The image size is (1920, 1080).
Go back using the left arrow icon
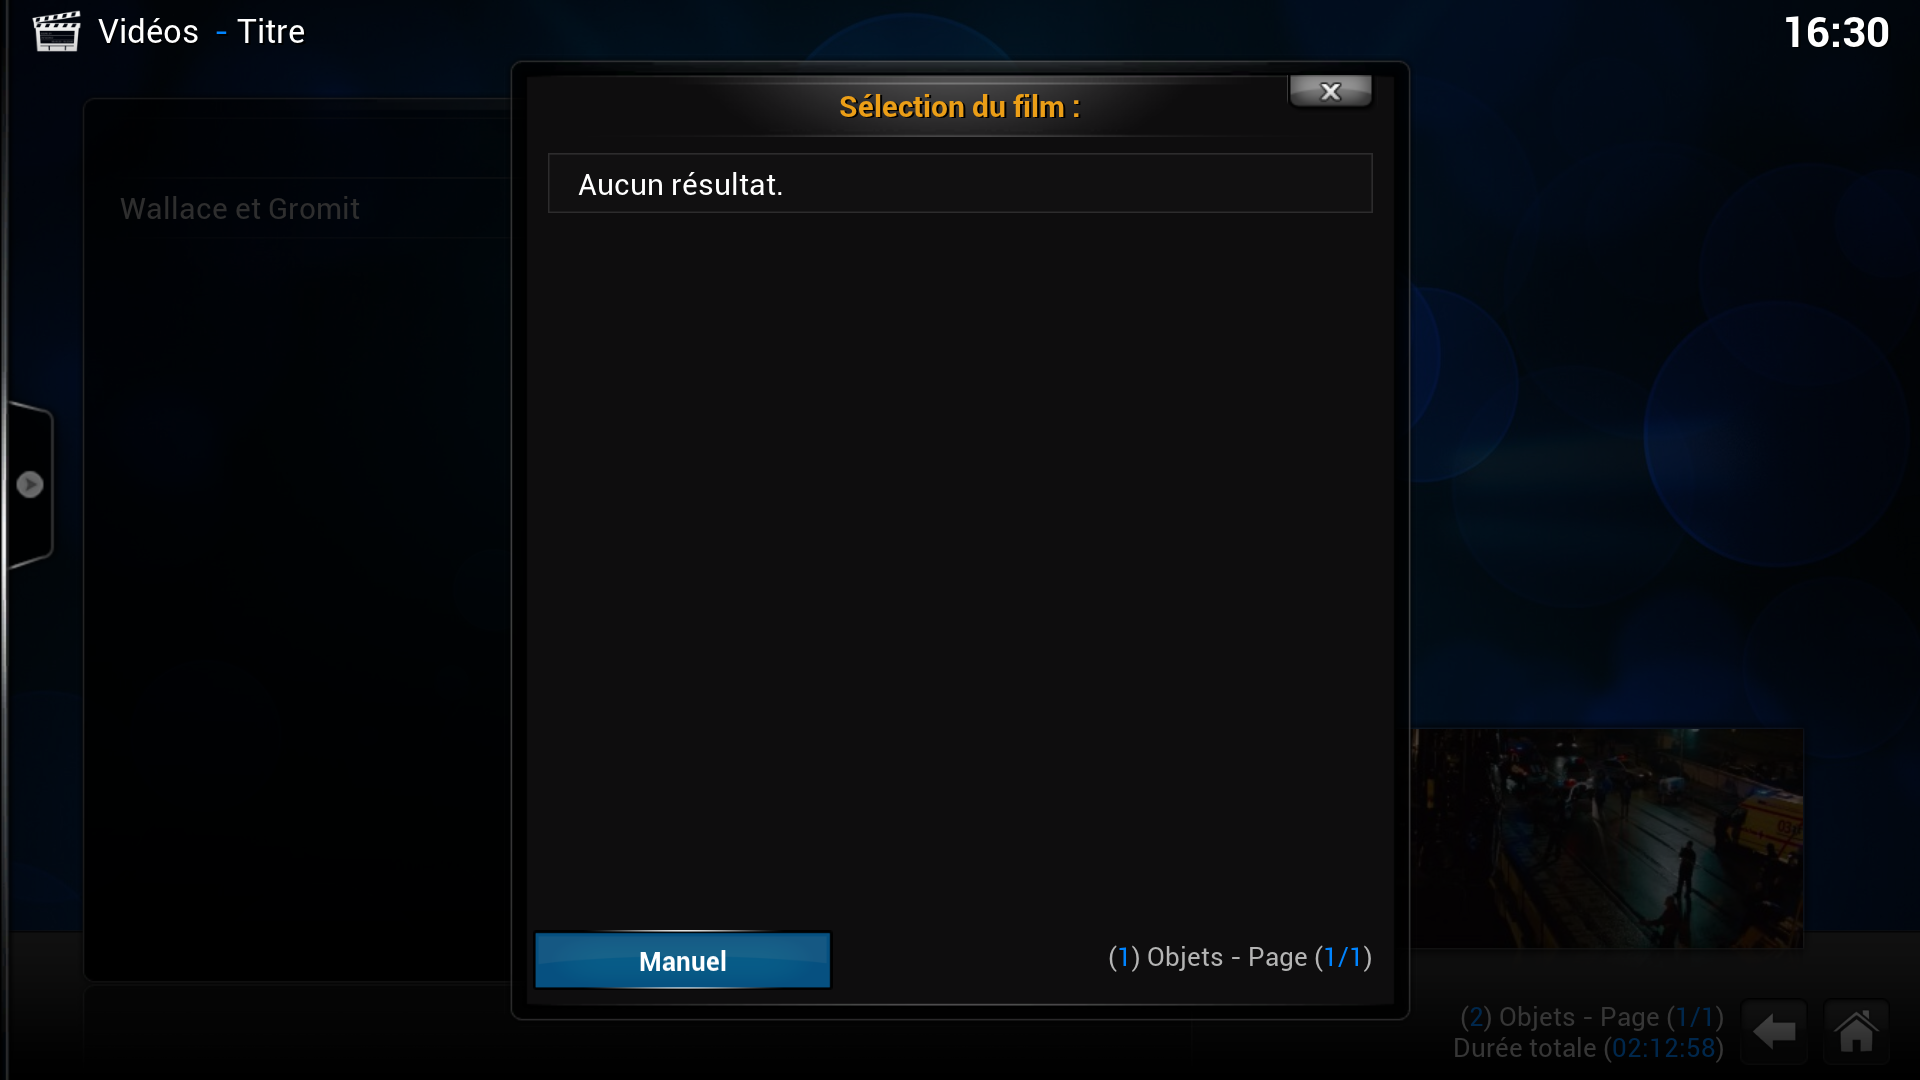click(x=1775, y=1031)
